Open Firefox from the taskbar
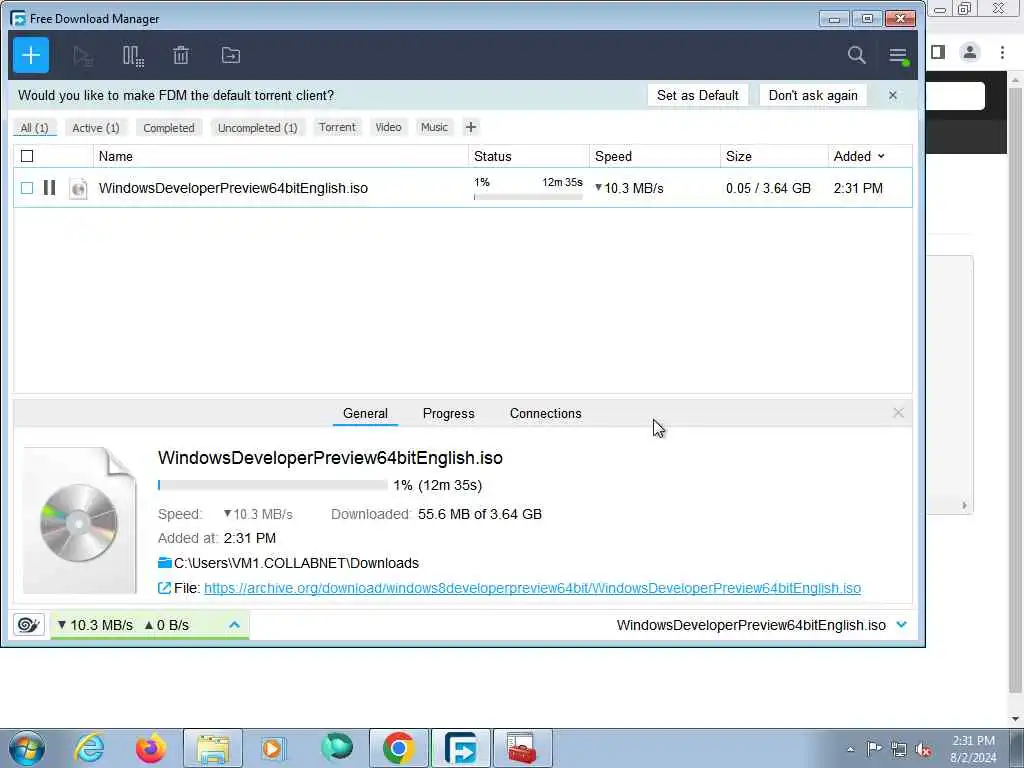Screen dimensions: 1024x768 (151, 748)
